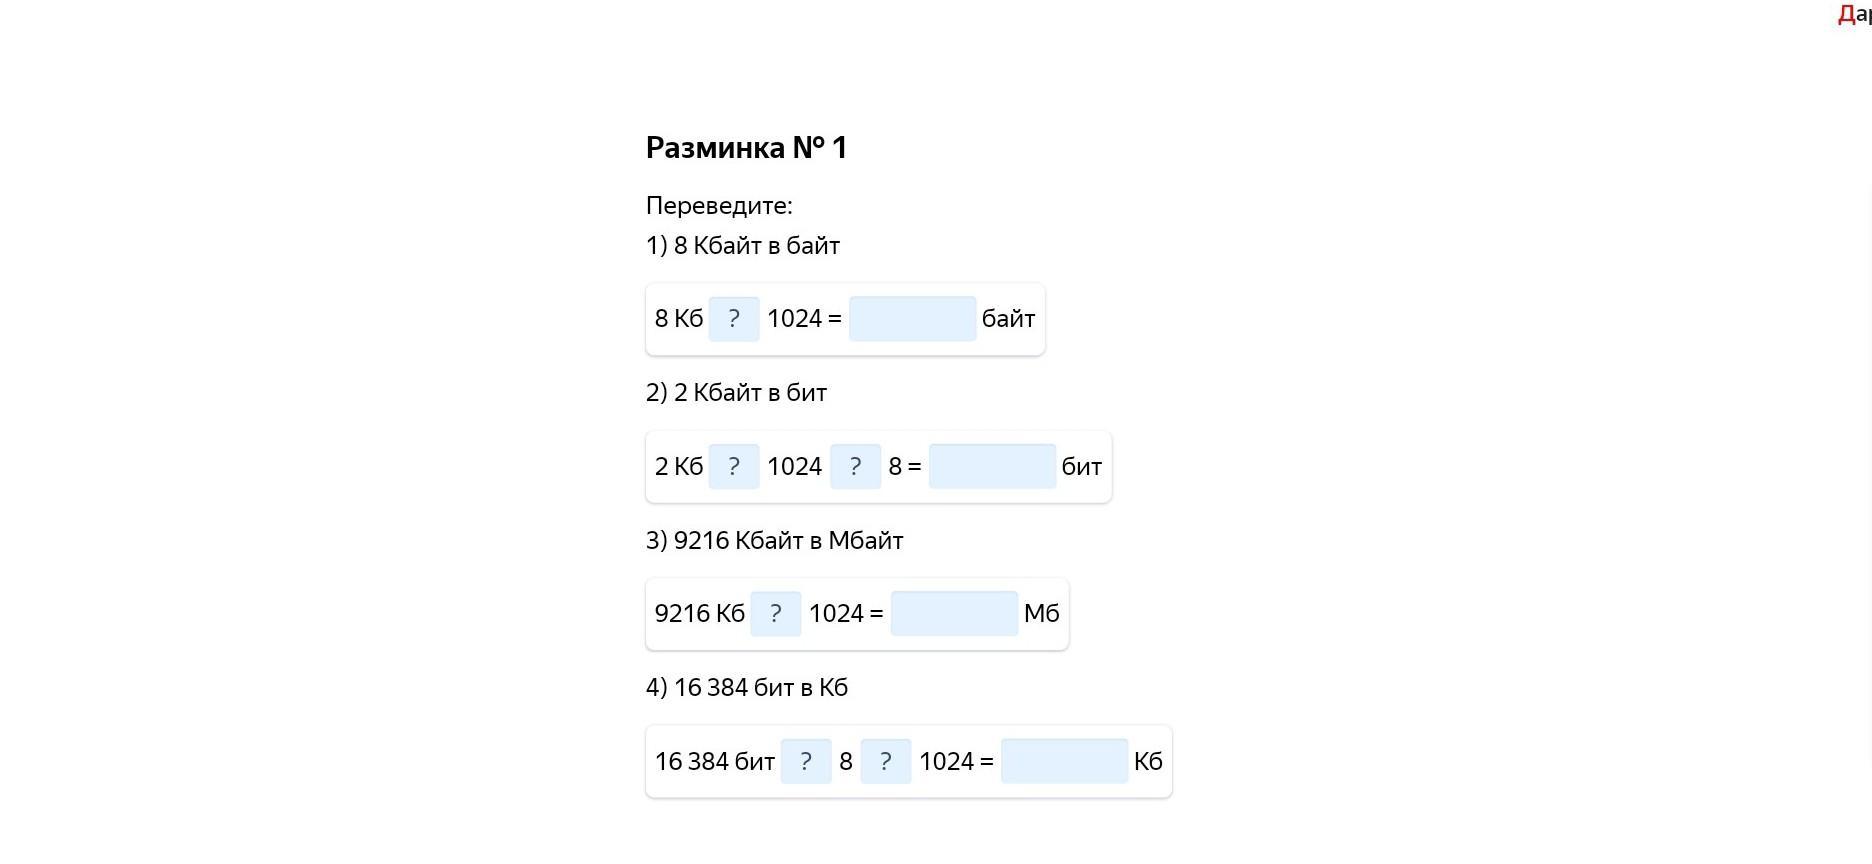The image size is (1872, 864).
Task: Click the task label 2) 2 Кбайт в бит
Action: click(736, 393)
